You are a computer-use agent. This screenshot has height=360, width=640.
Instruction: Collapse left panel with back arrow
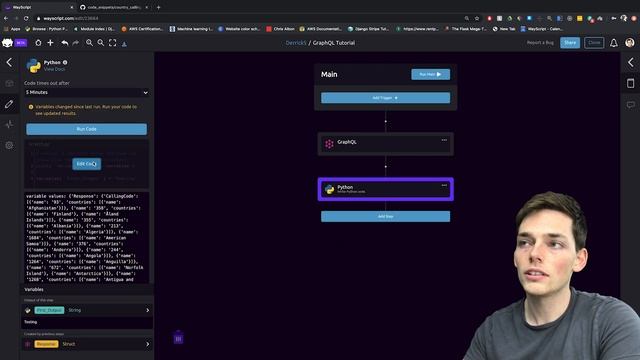(9, 62)
